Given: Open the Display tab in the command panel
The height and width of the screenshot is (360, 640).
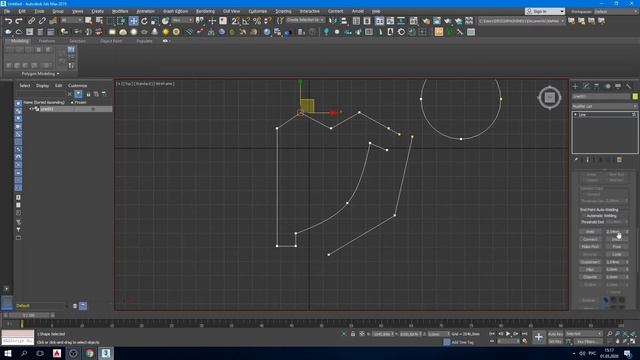Looking at the screenshot, I should [x=618, y=86].
